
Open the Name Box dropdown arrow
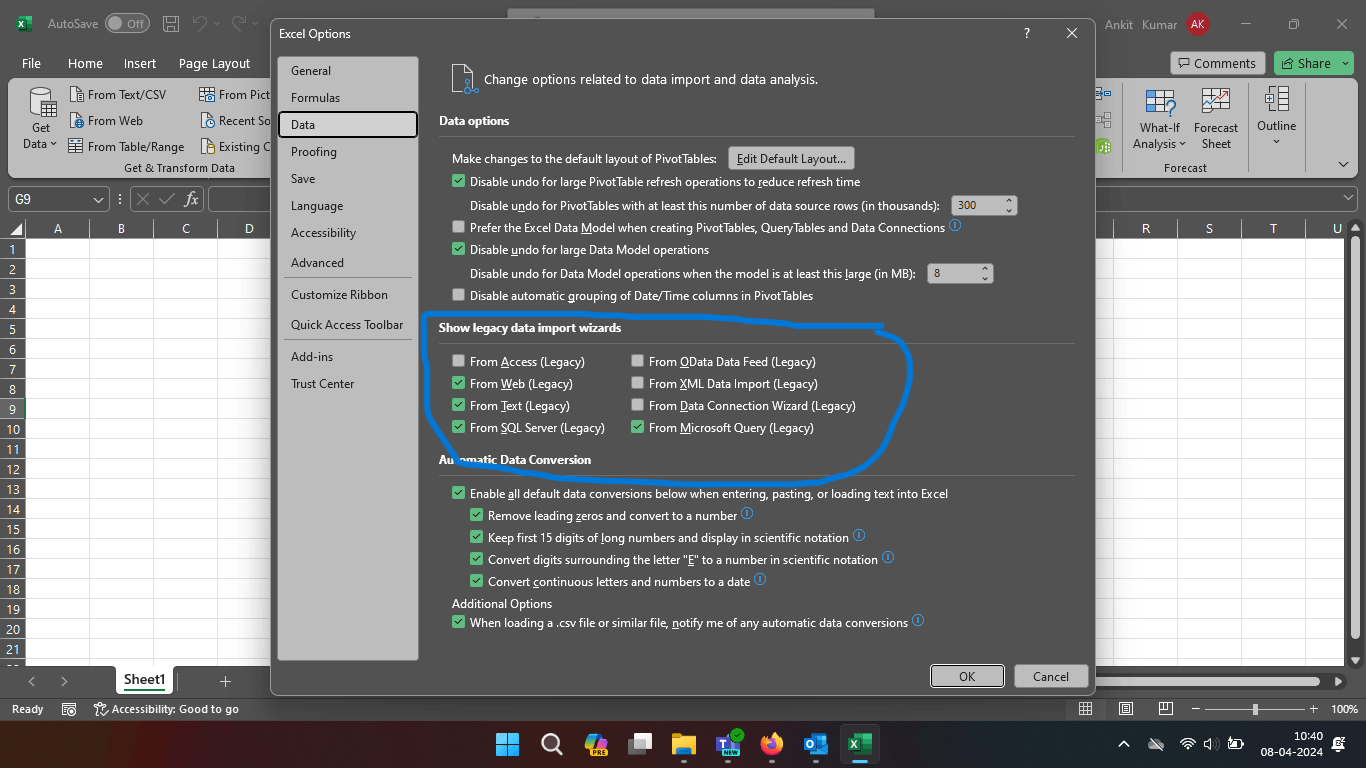click(x=98, y=200)
